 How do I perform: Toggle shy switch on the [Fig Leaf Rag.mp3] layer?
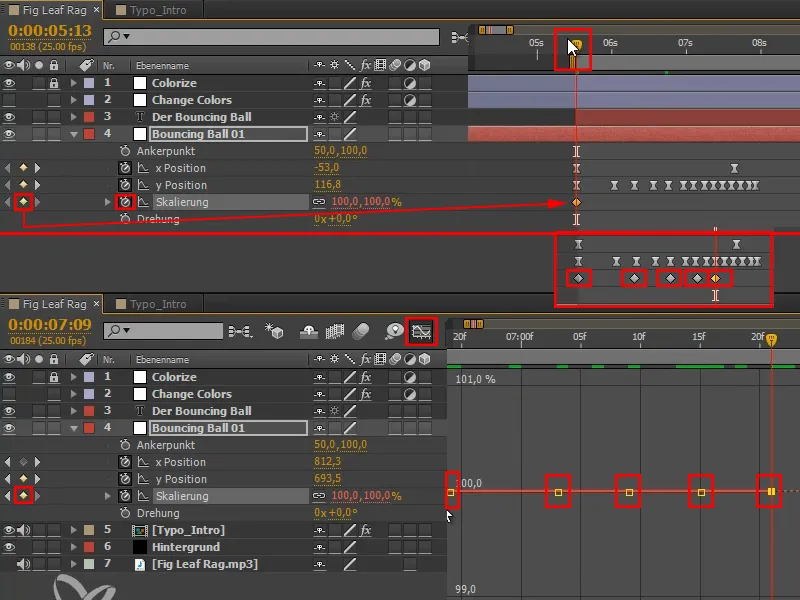click(x=319, y=564)
